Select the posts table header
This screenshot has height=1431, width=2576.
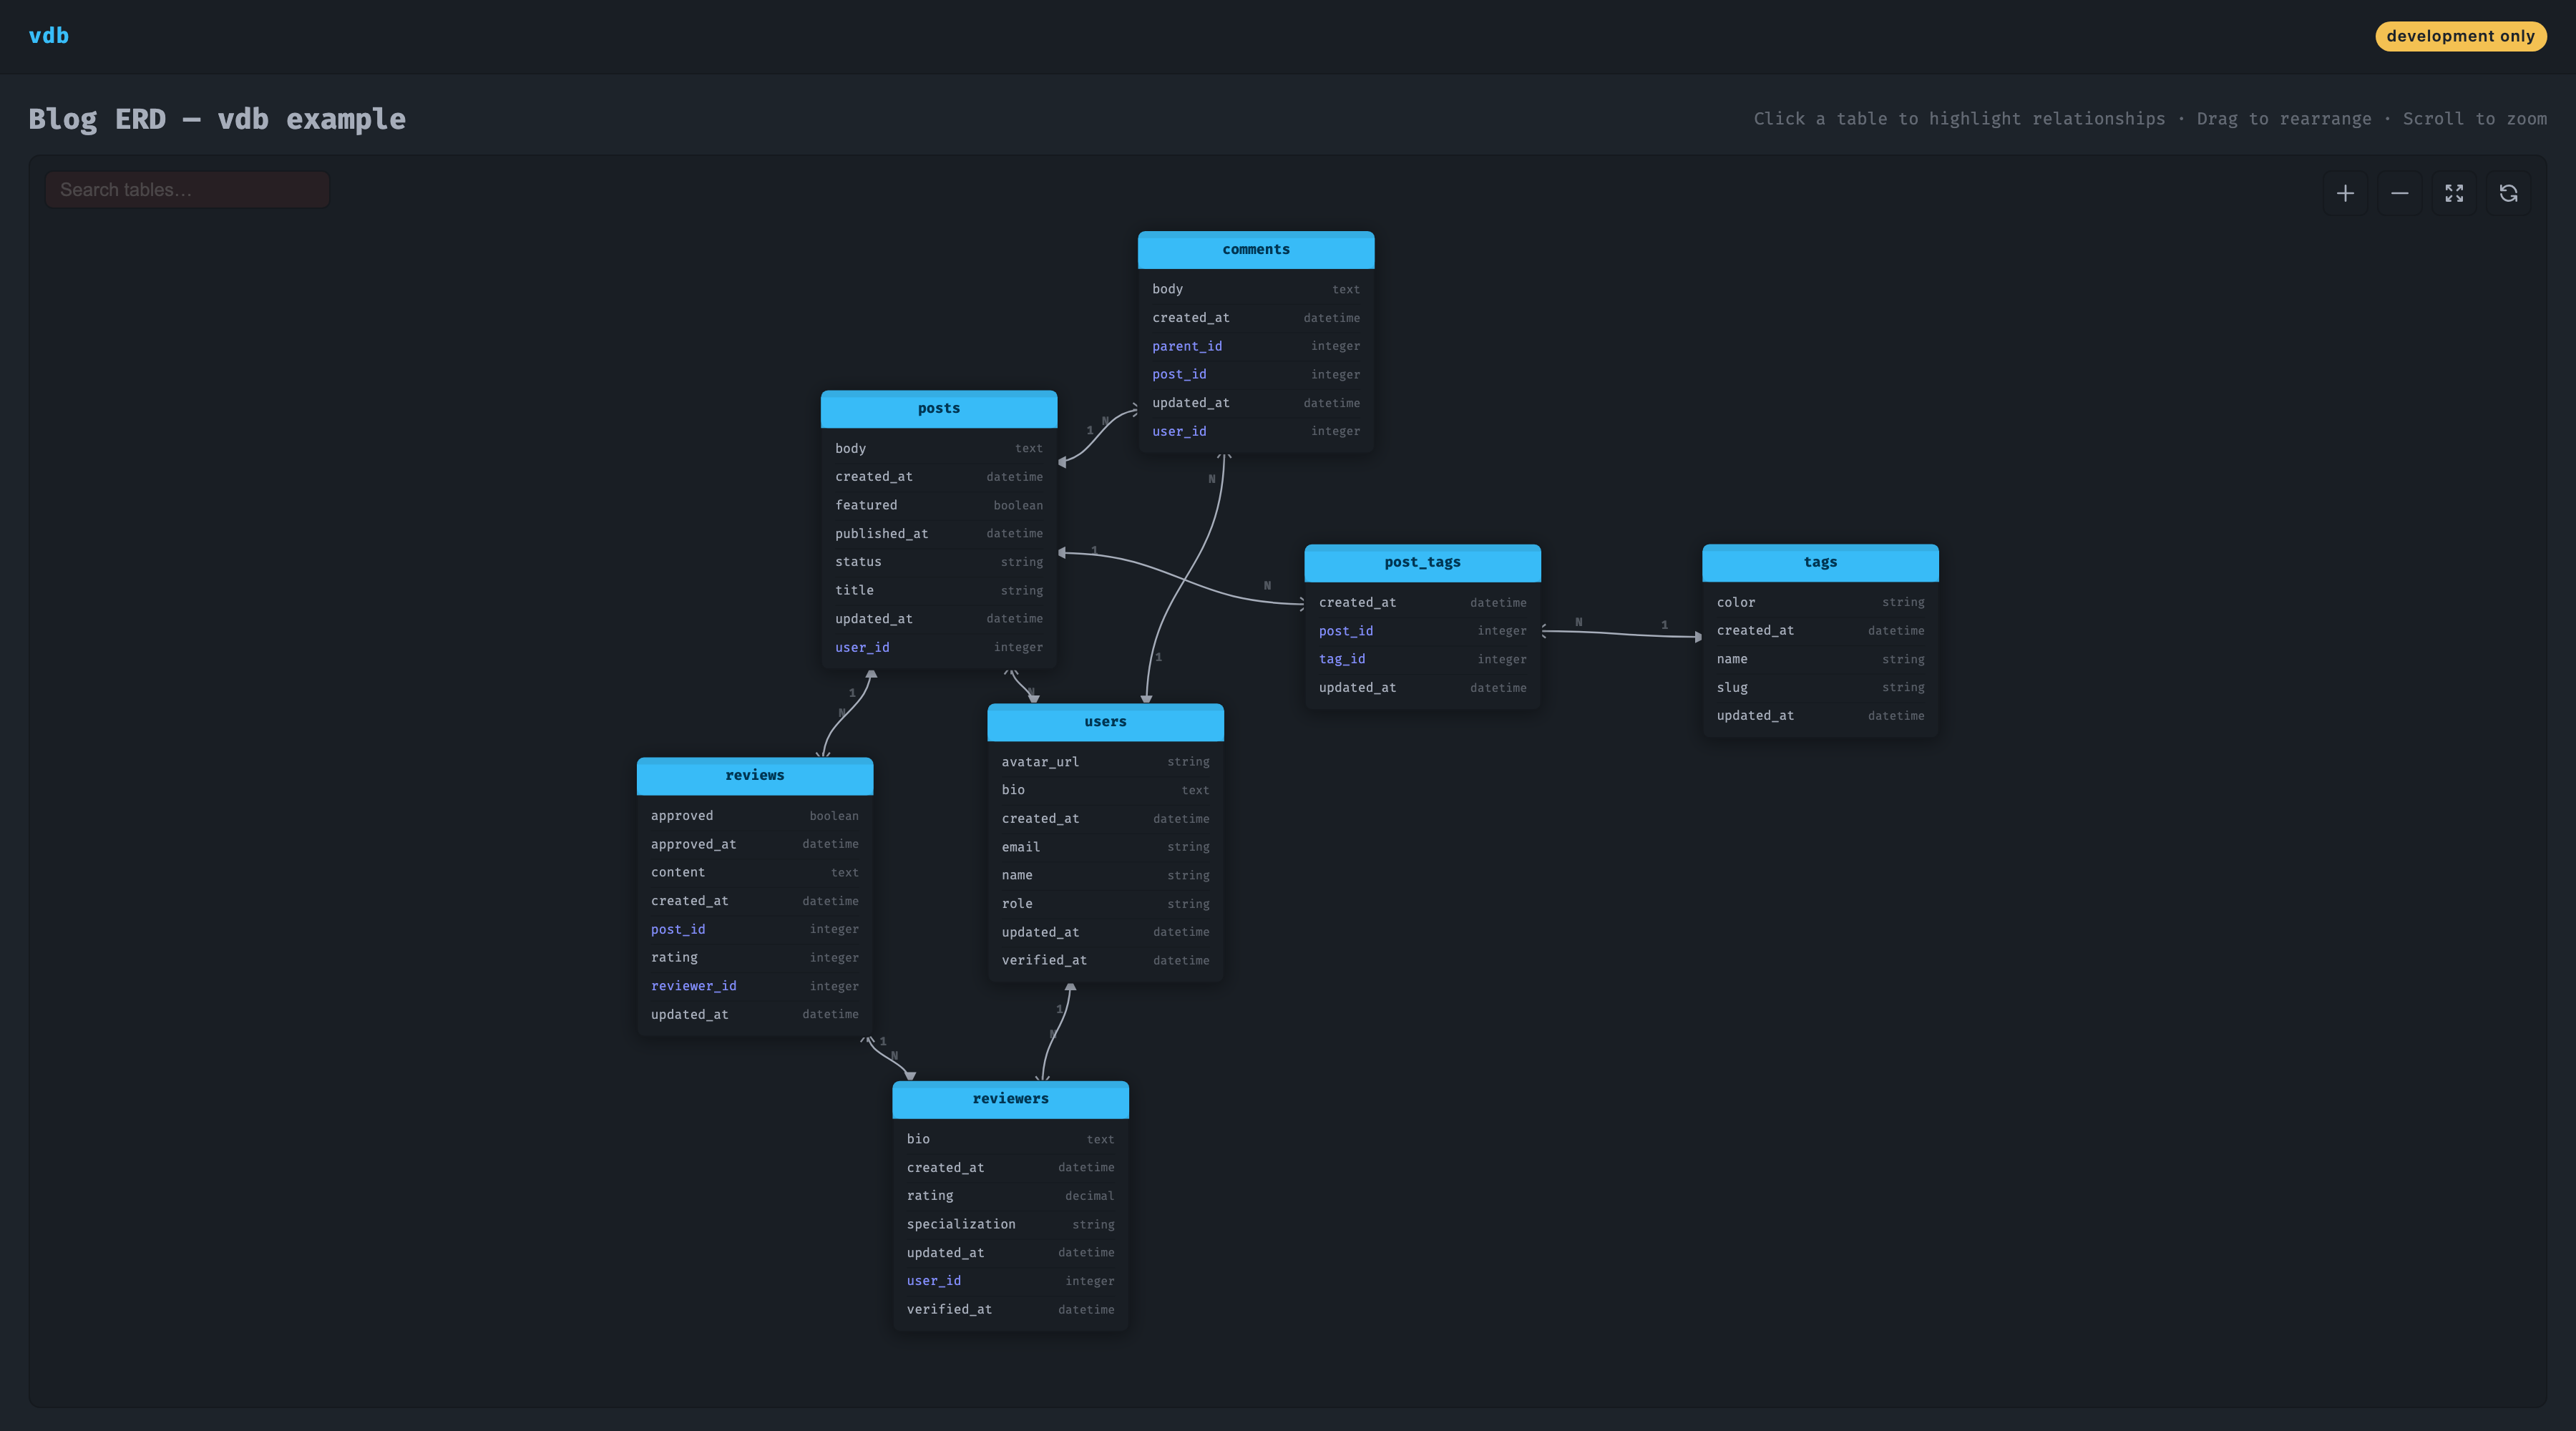click(938, 408)
